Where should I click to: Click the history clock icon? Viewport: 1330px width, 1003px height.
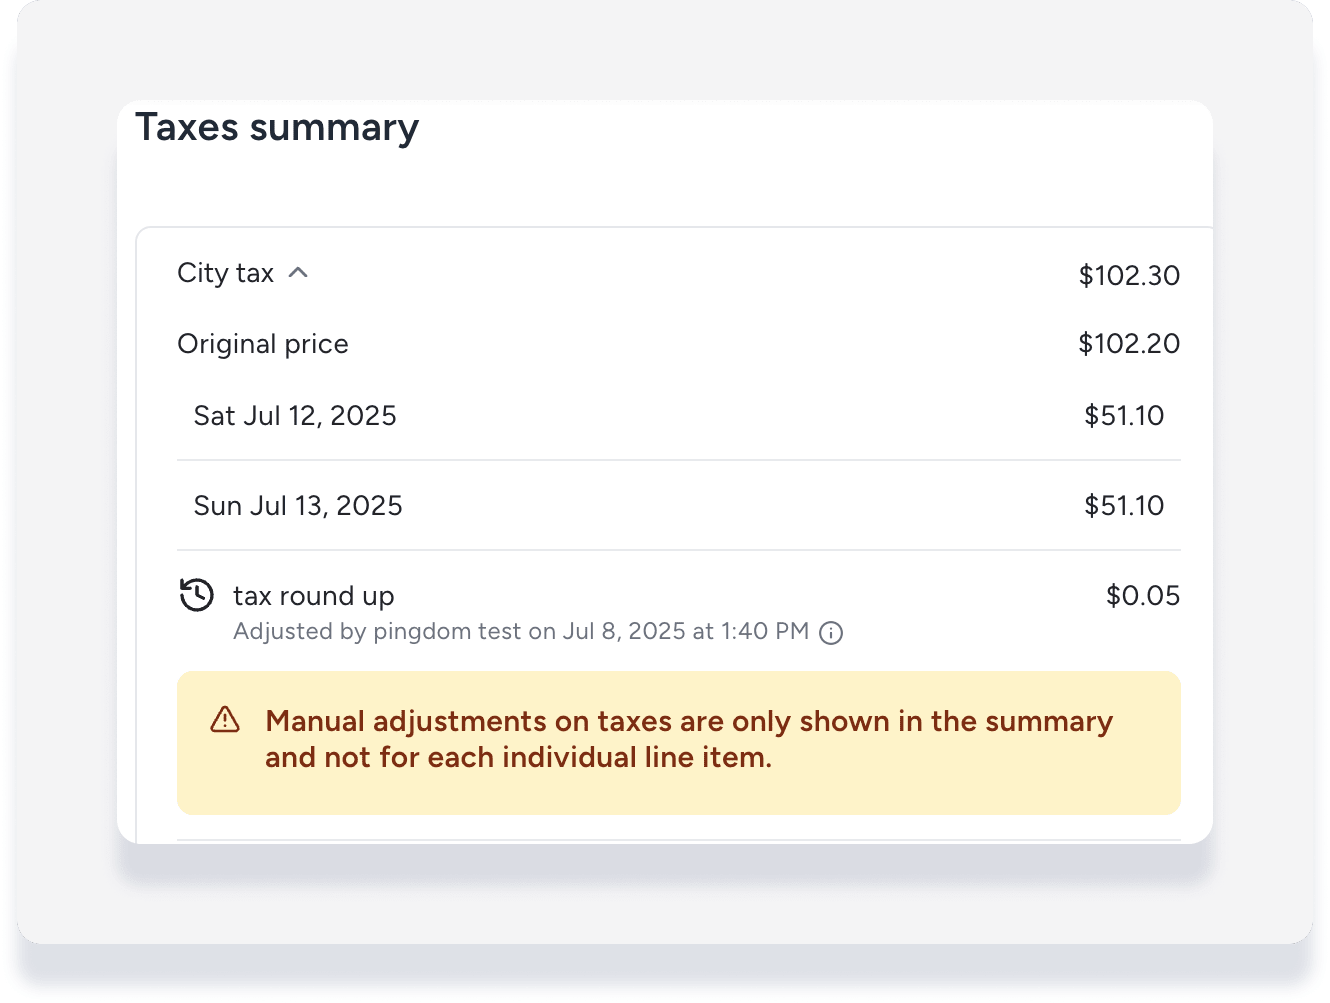pos(197,595)
